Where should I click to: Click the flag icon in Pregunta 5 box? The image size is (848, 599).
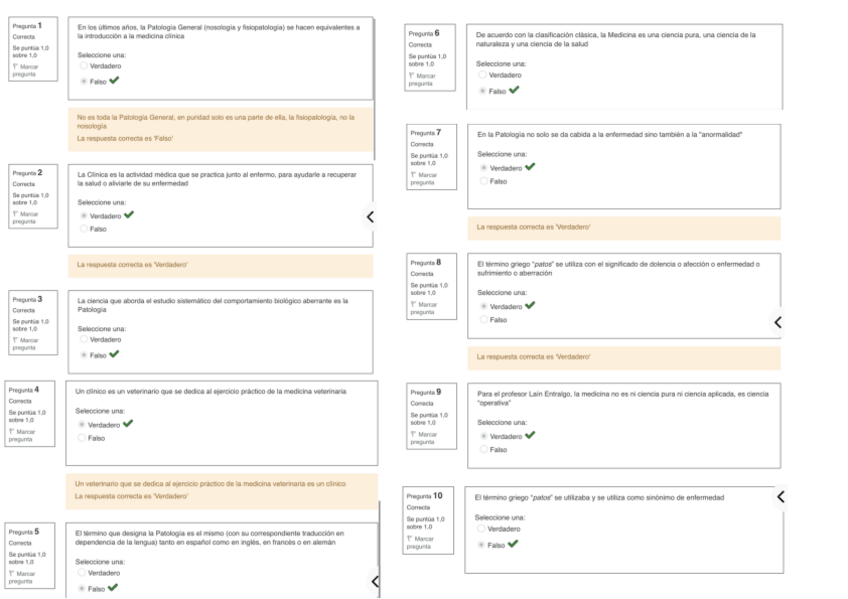[x=11, y=574]
